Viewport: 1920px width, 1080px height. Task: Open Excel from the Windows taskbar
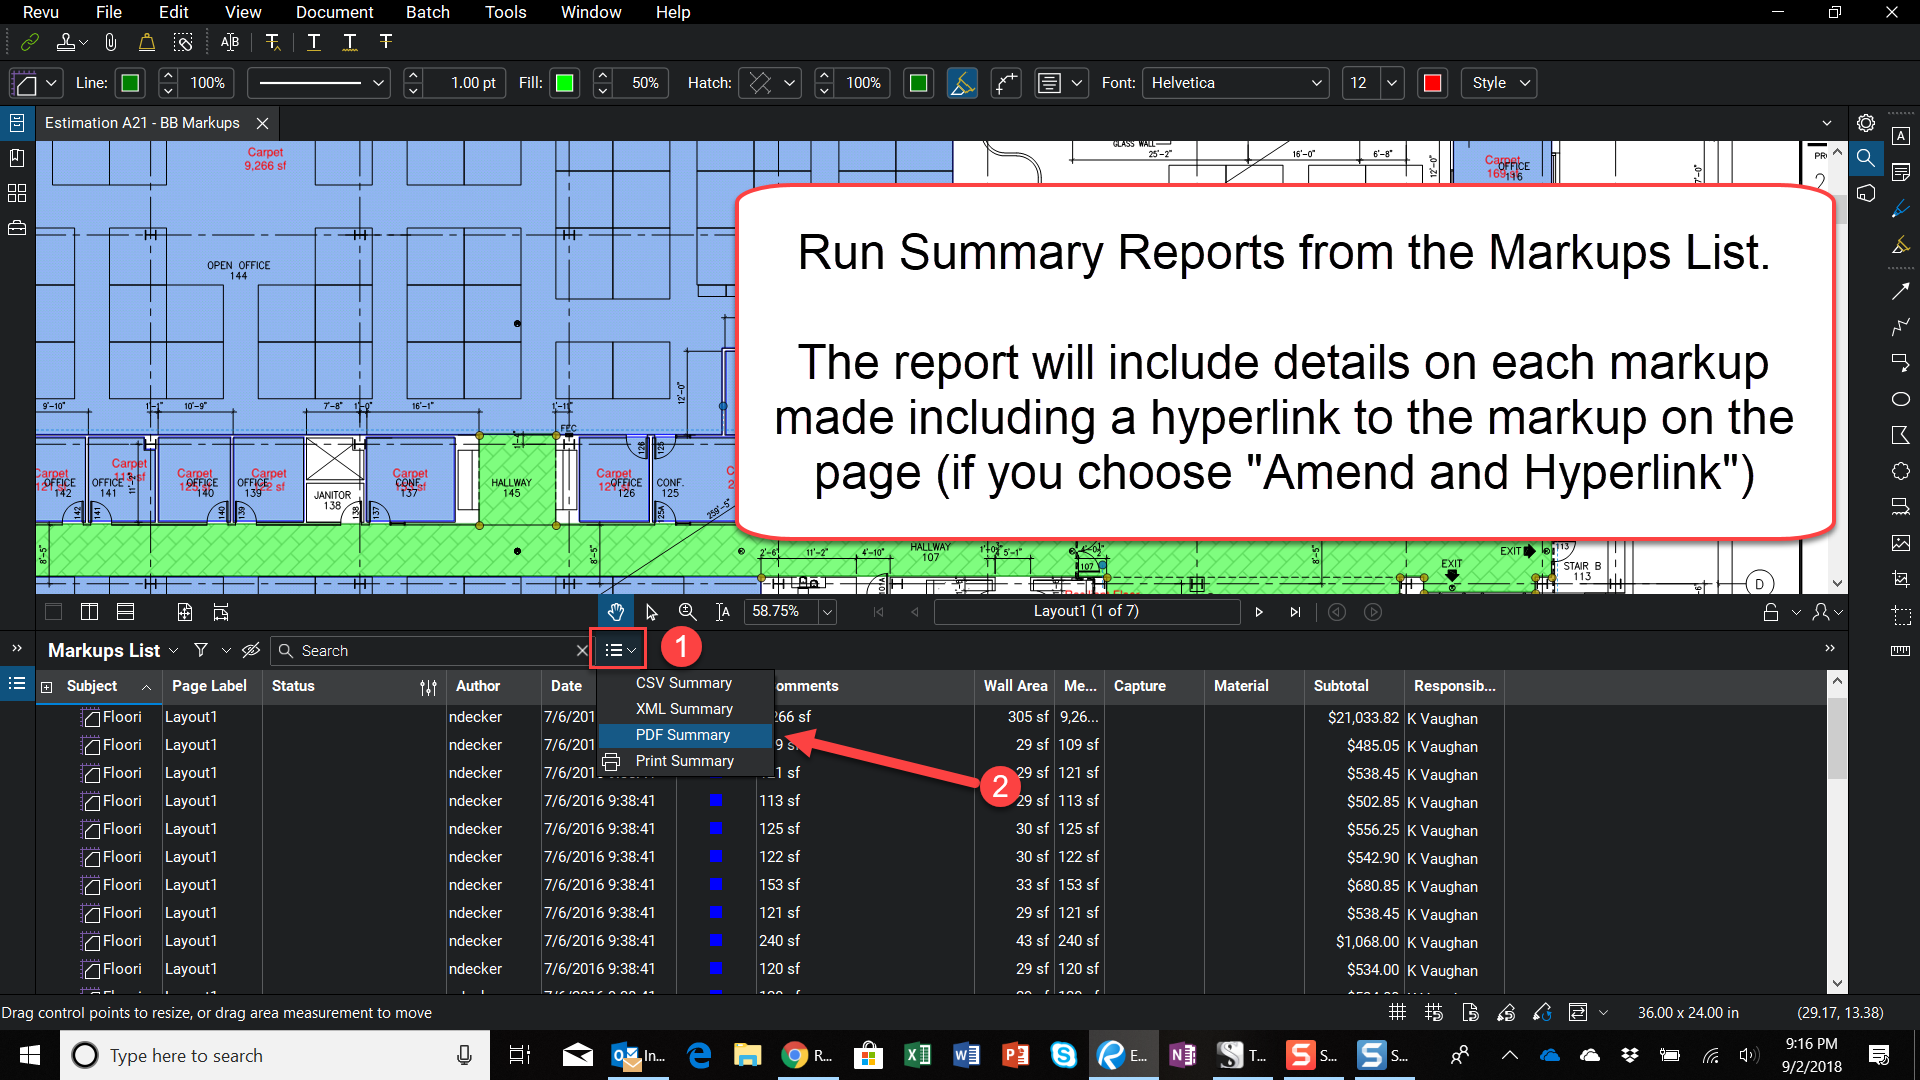[x=917, y=1055]
